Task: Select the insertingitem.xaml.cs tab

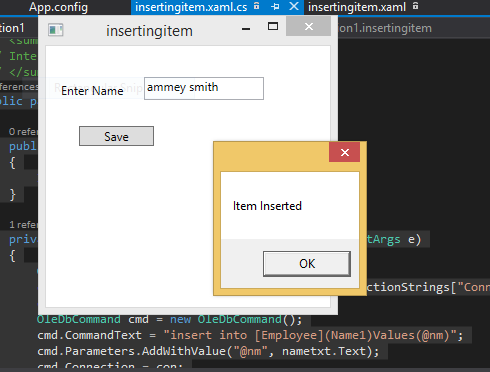Action: pyautogui.click(x=191, y=7)
